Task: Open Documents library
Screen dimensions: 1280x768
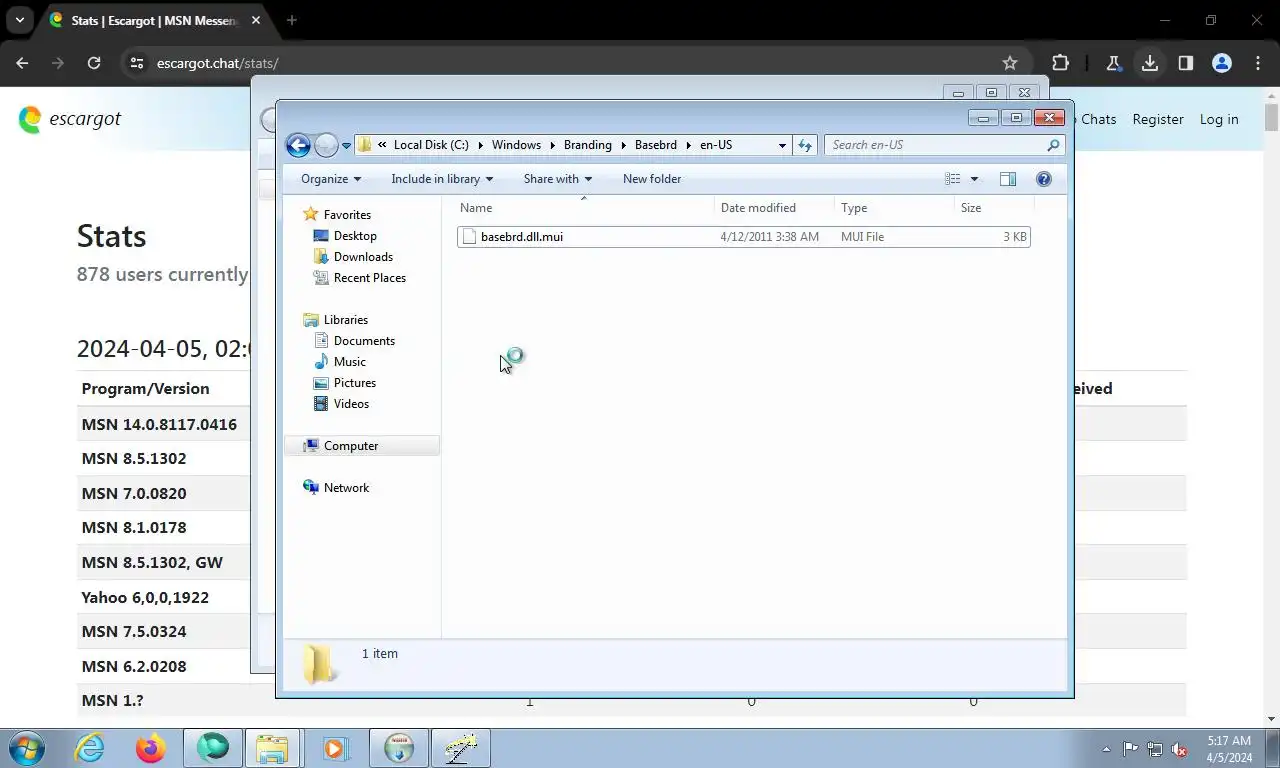Action: (364, 341)
